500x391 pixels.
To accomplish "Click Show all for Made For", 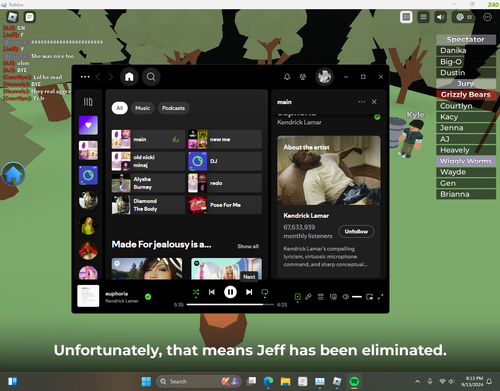I will [x=248, y=246].
